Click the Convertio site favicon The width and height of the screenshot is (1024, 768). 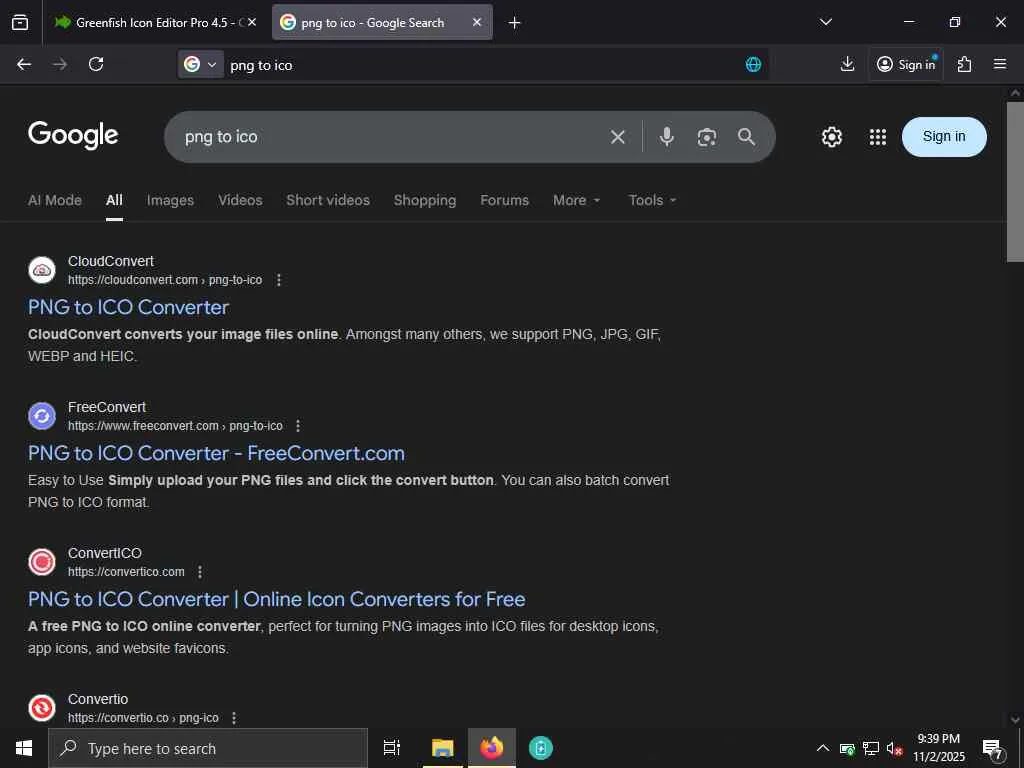click(x=42, y=708)
